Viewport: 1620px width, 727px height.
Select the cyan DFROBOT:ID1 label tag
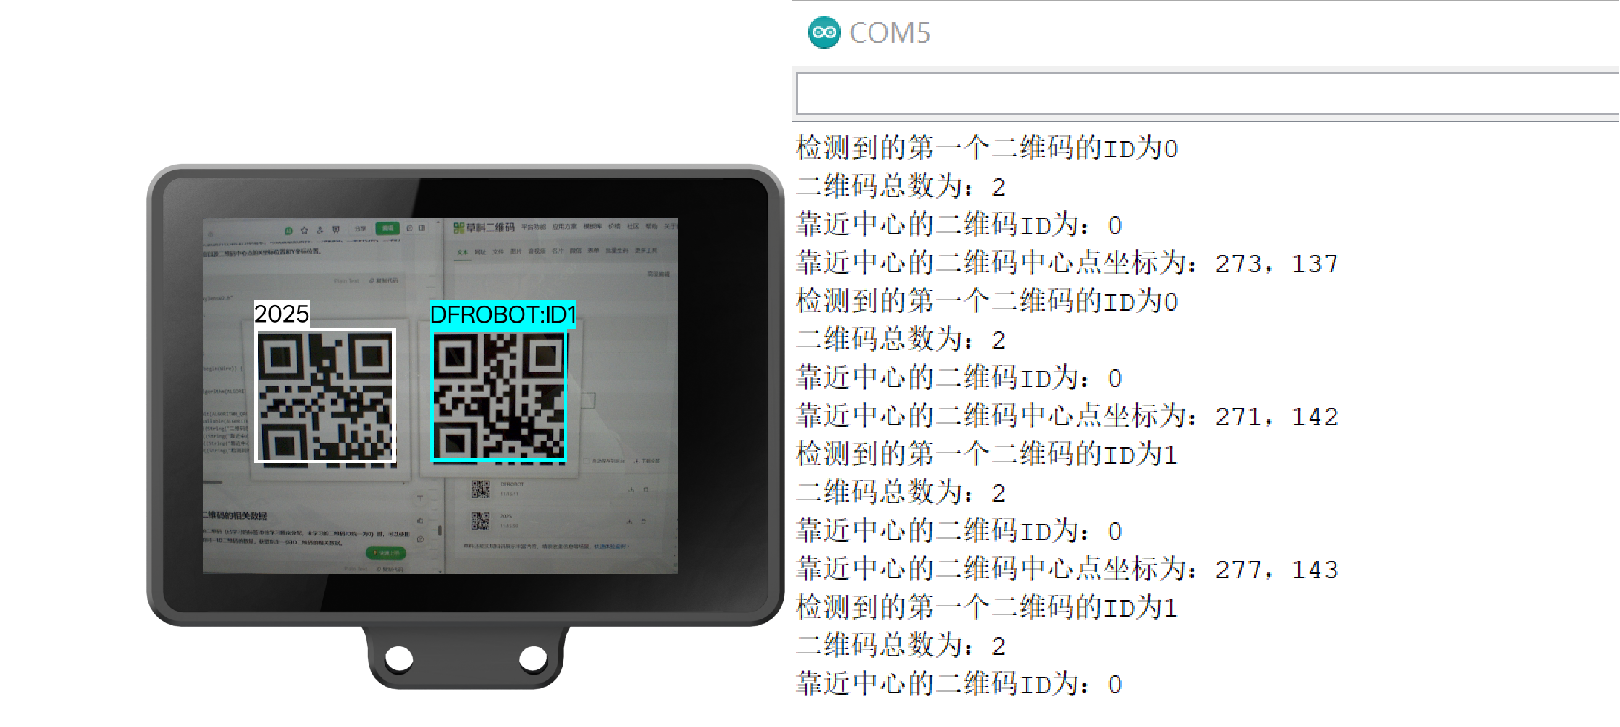502,315
